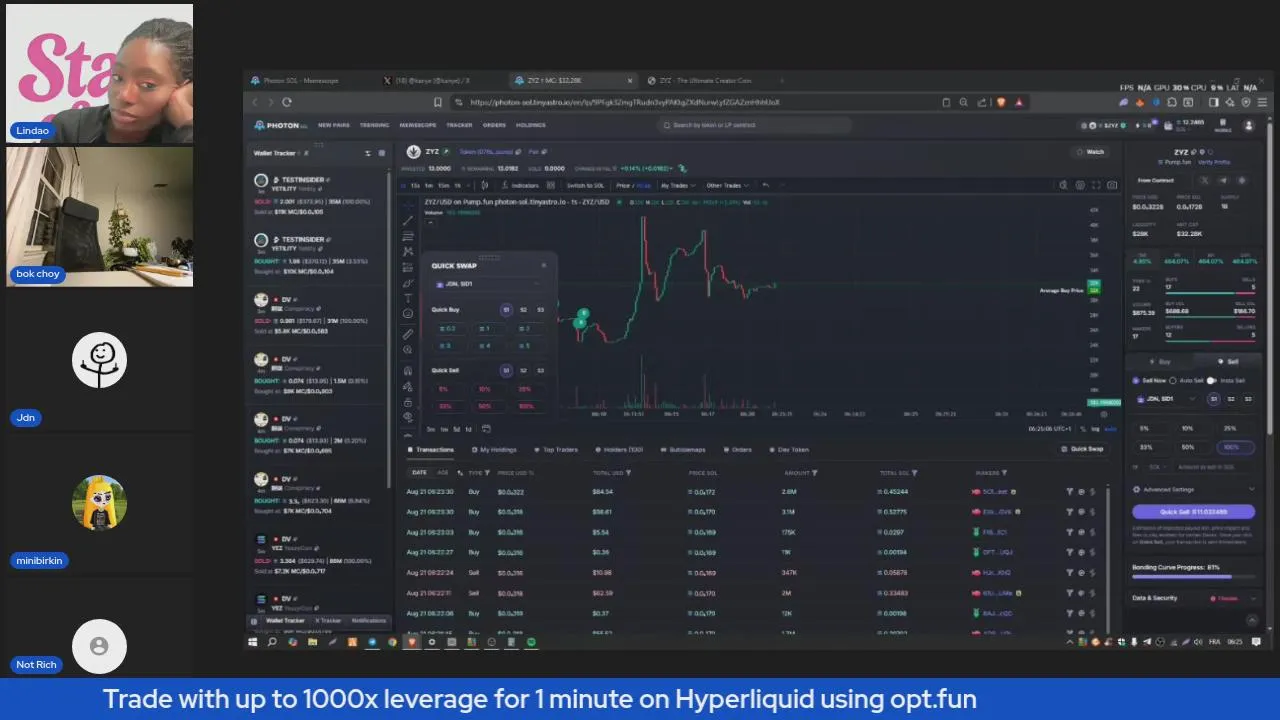Switch to the Top Traders tab

(556, 450)
